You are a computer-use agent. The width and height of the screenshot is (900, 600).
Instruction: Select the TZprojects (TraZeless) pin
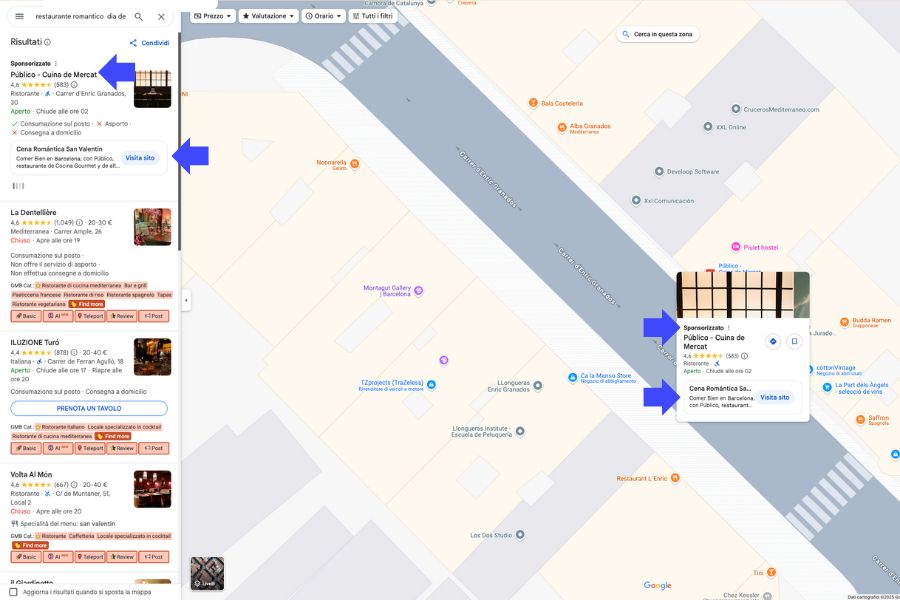point(431,384)
